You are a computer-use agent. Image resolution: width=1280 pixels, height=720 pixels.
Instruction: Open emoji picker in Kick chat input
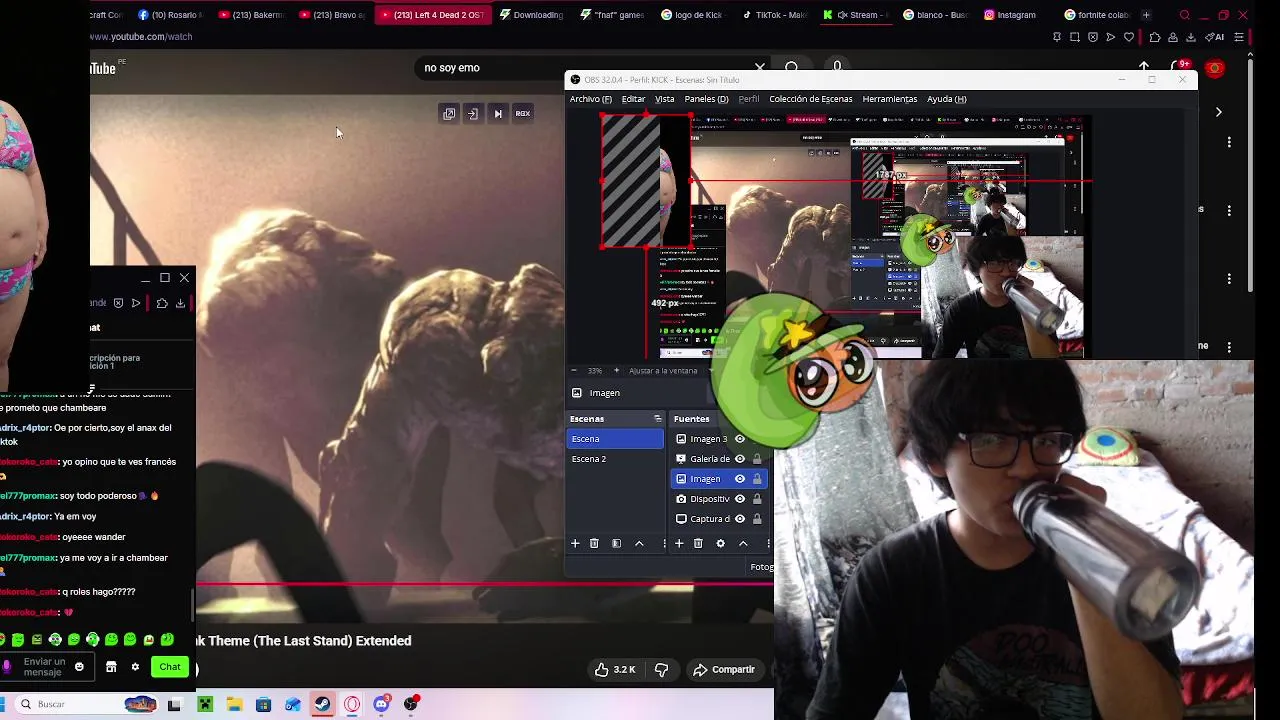(x=79, y=667)
